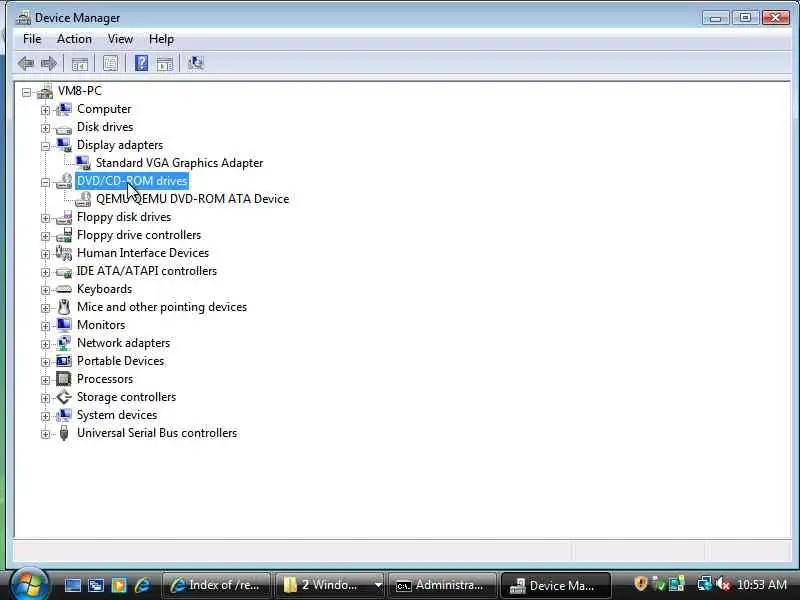
Task: Click the Human Interface Devices icon
Action: (x=64, y=253)
